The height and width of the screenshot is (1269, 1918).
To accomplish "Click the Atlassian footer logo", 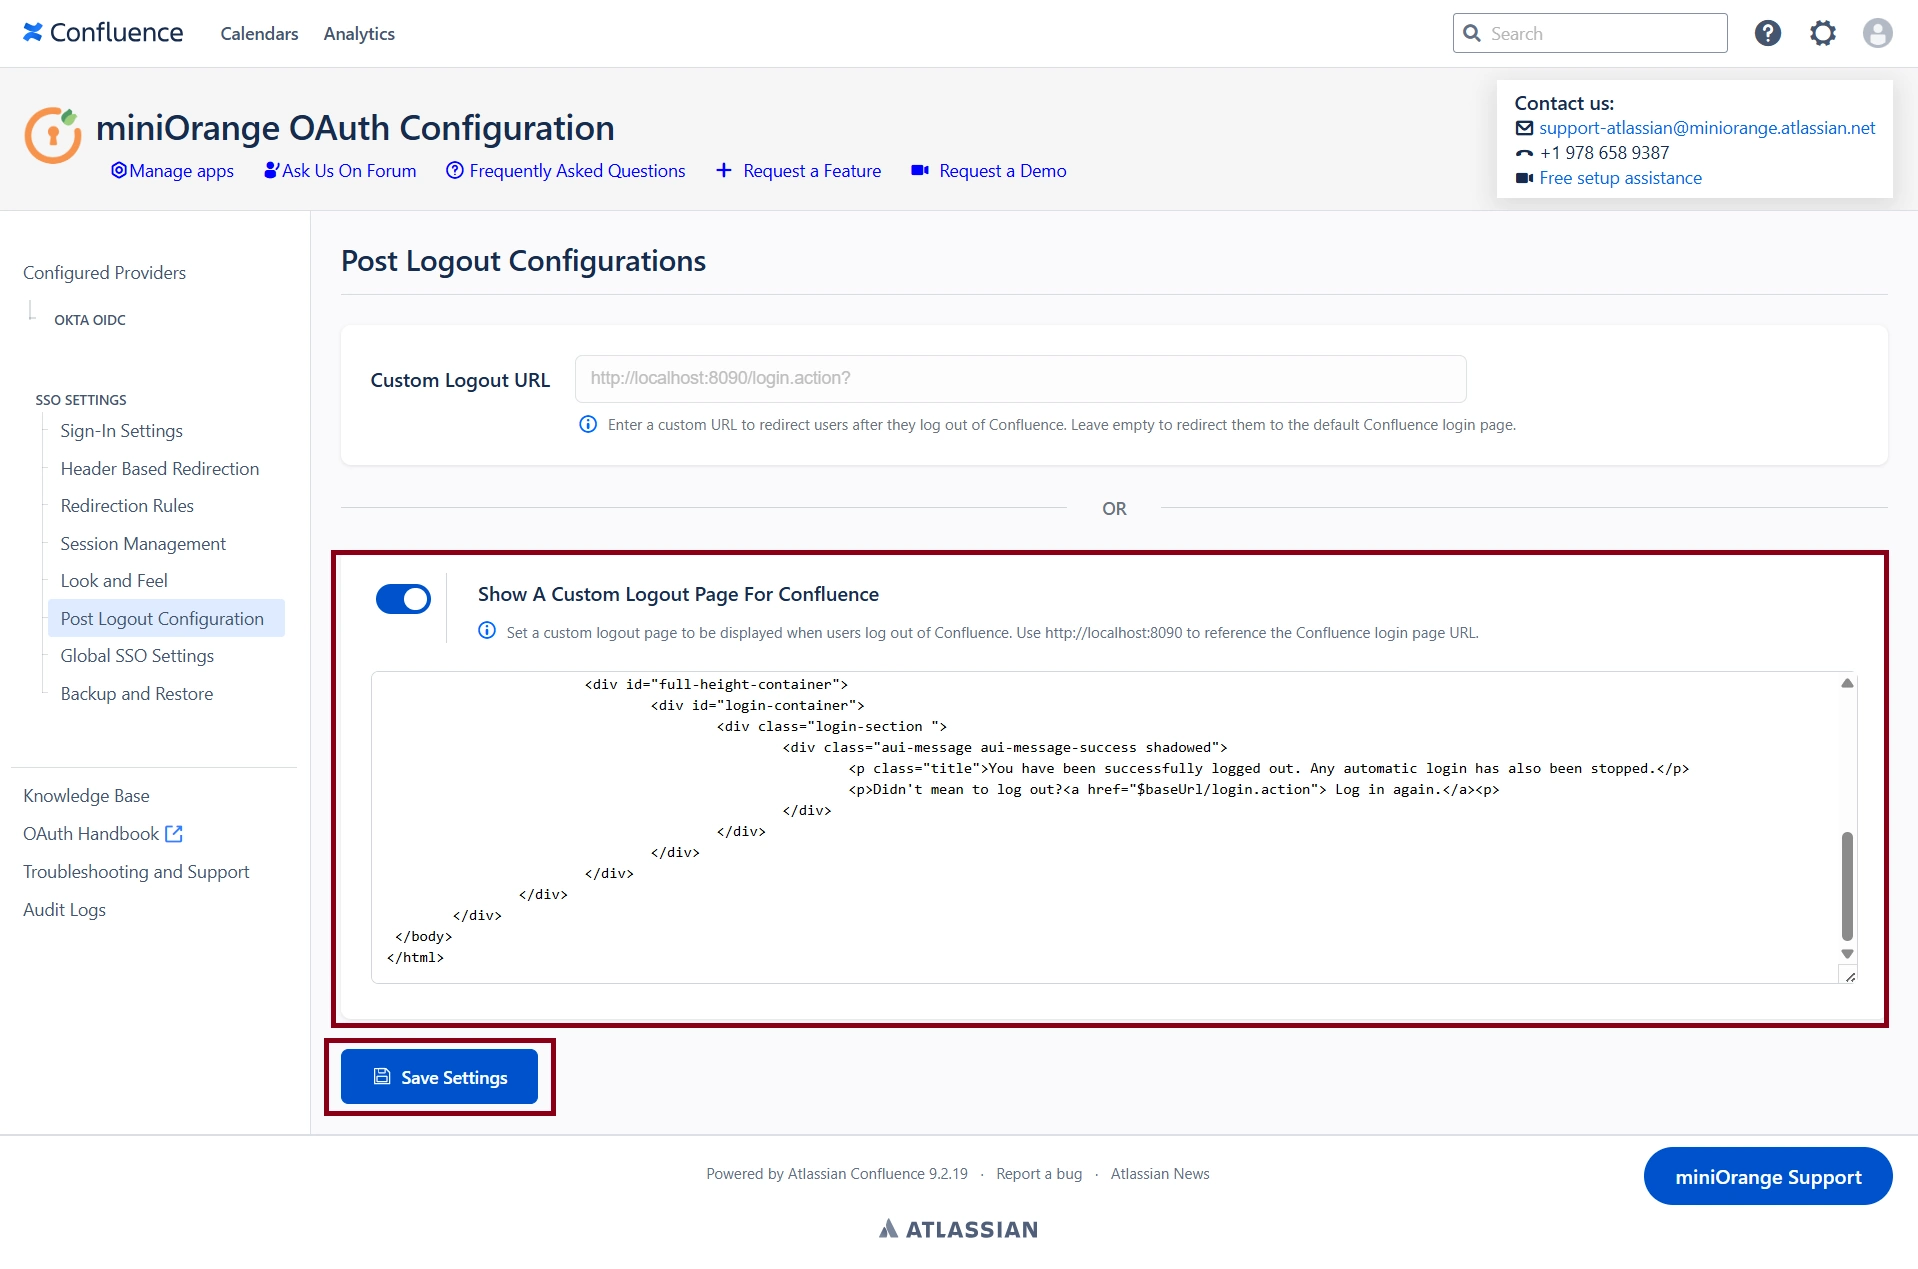I will click(x=958, y=1229).
